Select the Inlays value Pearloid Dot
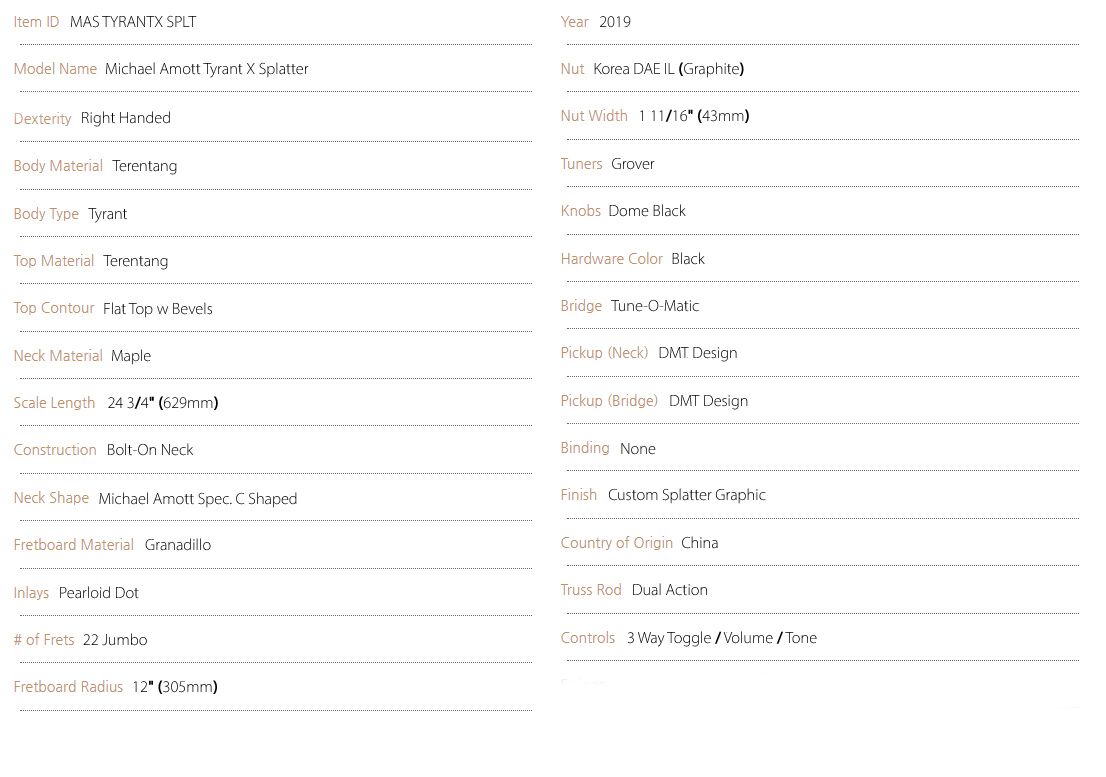 (99, 593)
